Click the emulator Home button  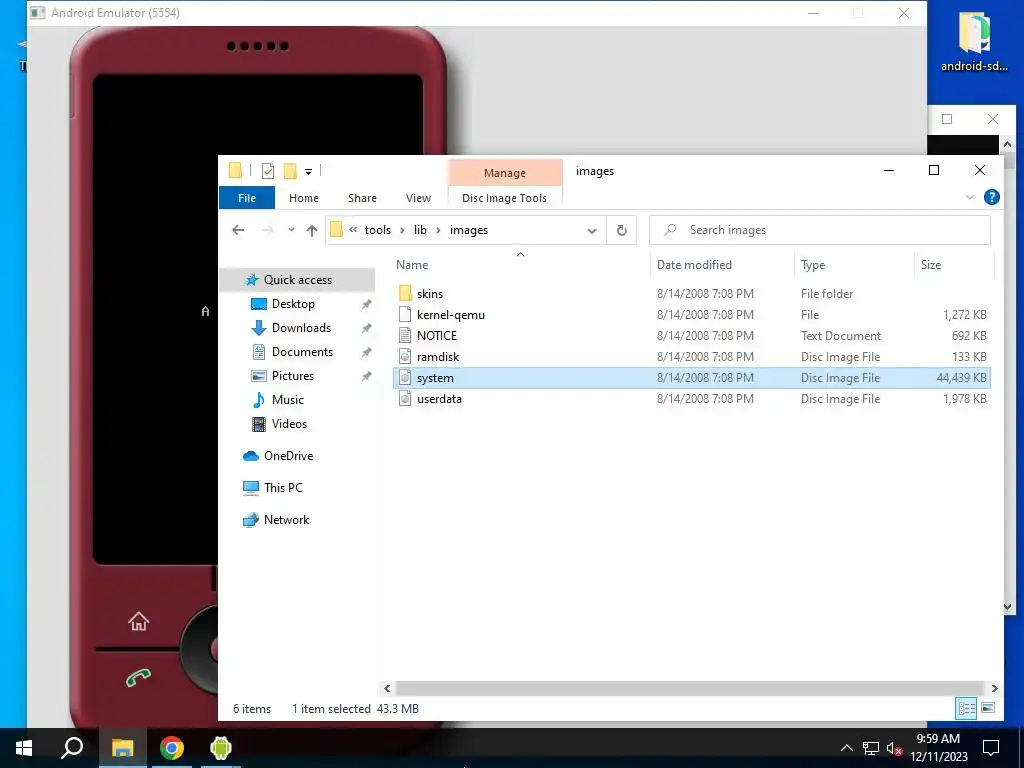tap(138, 621)
